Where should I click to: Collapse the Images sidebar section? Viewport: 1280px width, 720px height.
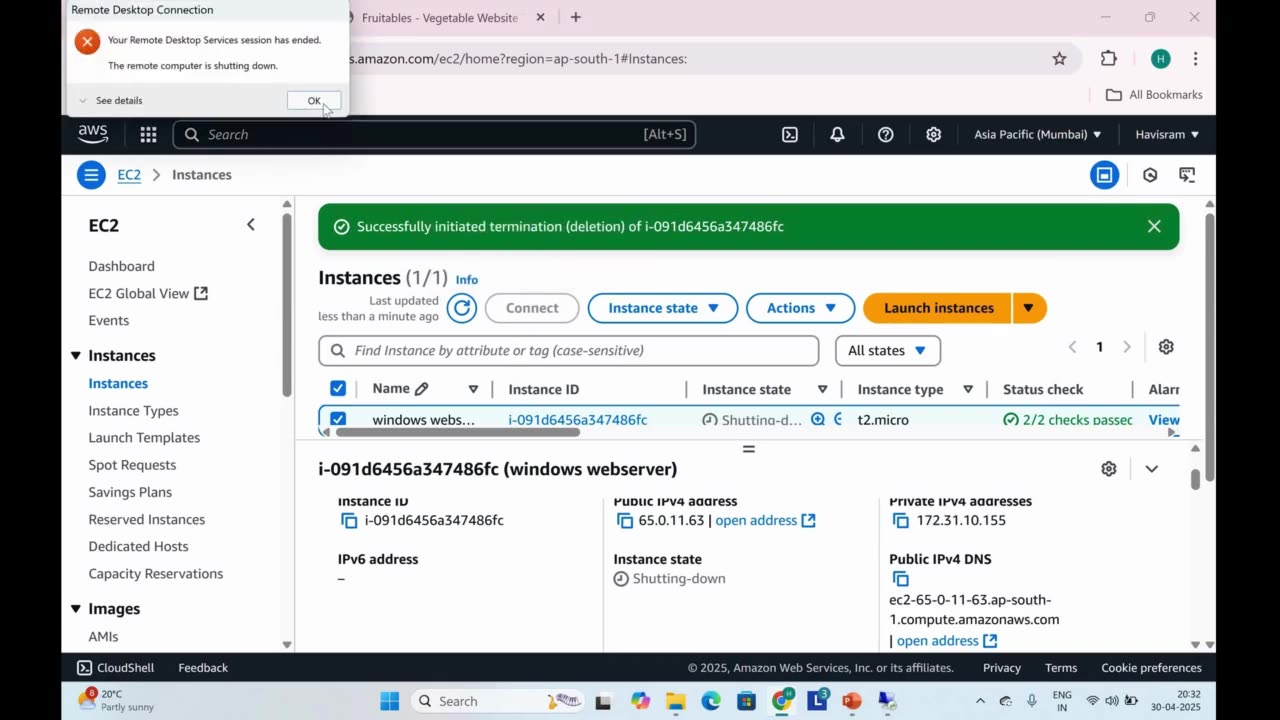(x=76, y=608)
